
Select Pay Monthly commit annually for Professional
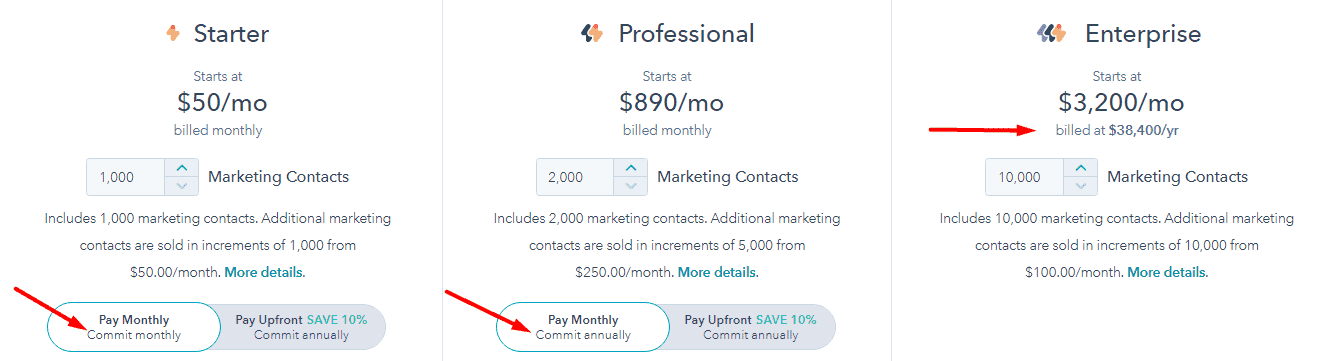[582, 327]
